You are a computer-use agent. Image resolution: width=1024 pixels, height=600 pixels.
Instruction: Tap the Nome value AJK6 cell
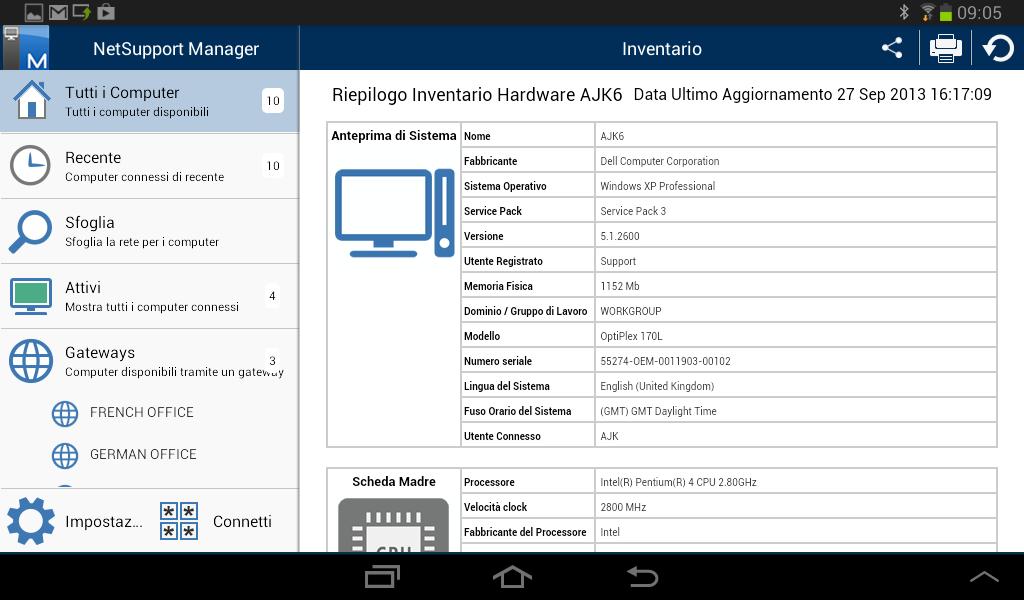tap(796, 136)
